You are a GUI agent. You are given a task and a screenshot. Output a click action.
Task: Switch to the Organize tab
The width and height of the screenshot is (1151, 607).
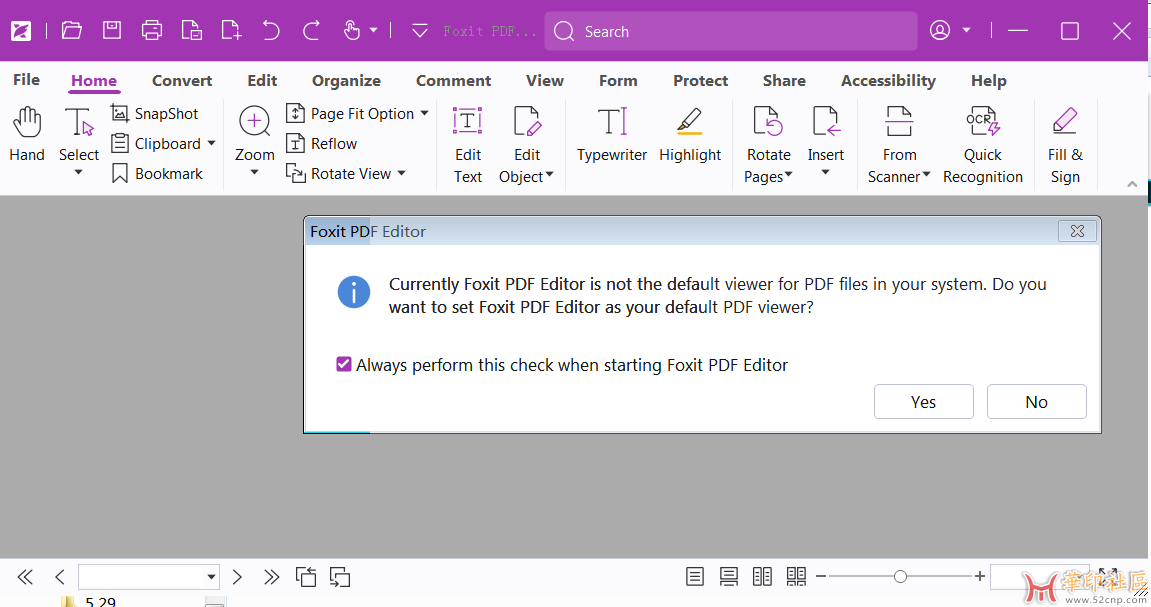click(346, 81)
